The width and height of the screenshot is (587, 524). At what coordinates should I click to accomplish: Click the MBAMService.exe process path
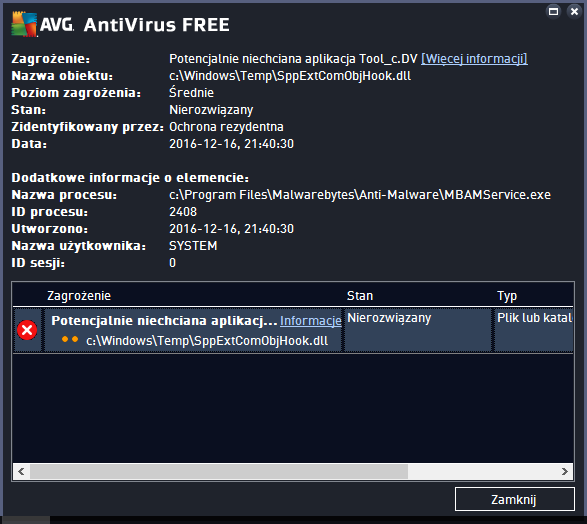coord(360,195)
